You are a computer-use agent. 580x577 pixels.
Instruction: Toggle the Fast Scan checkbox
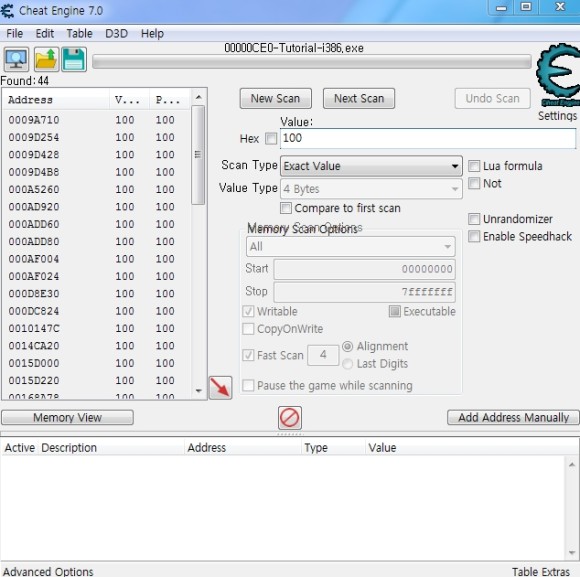[248, 355]
